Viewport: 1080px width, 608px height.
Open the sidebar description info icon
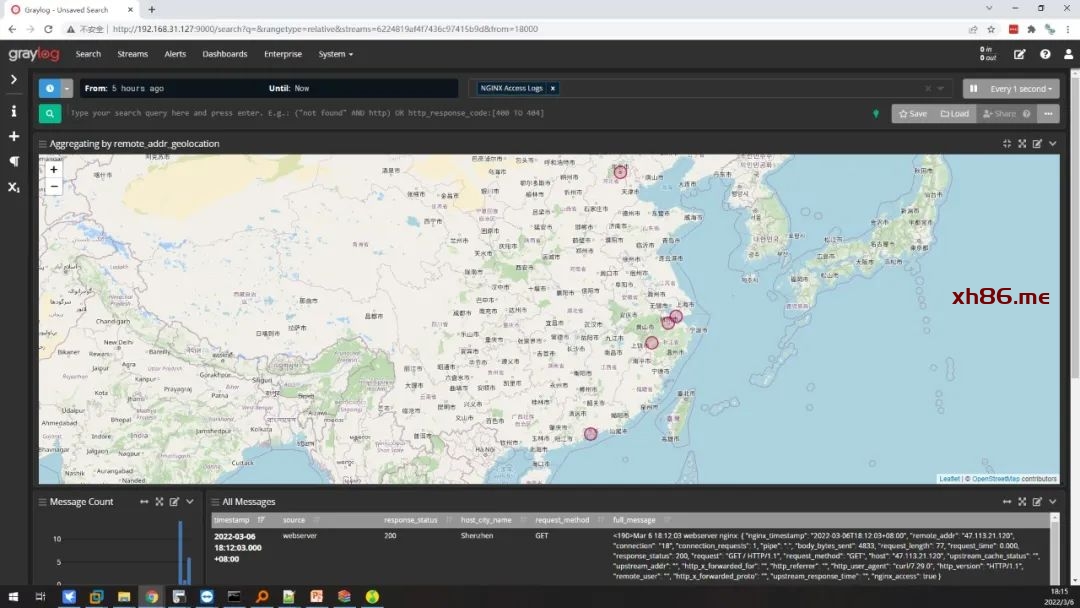pos(14,111)
